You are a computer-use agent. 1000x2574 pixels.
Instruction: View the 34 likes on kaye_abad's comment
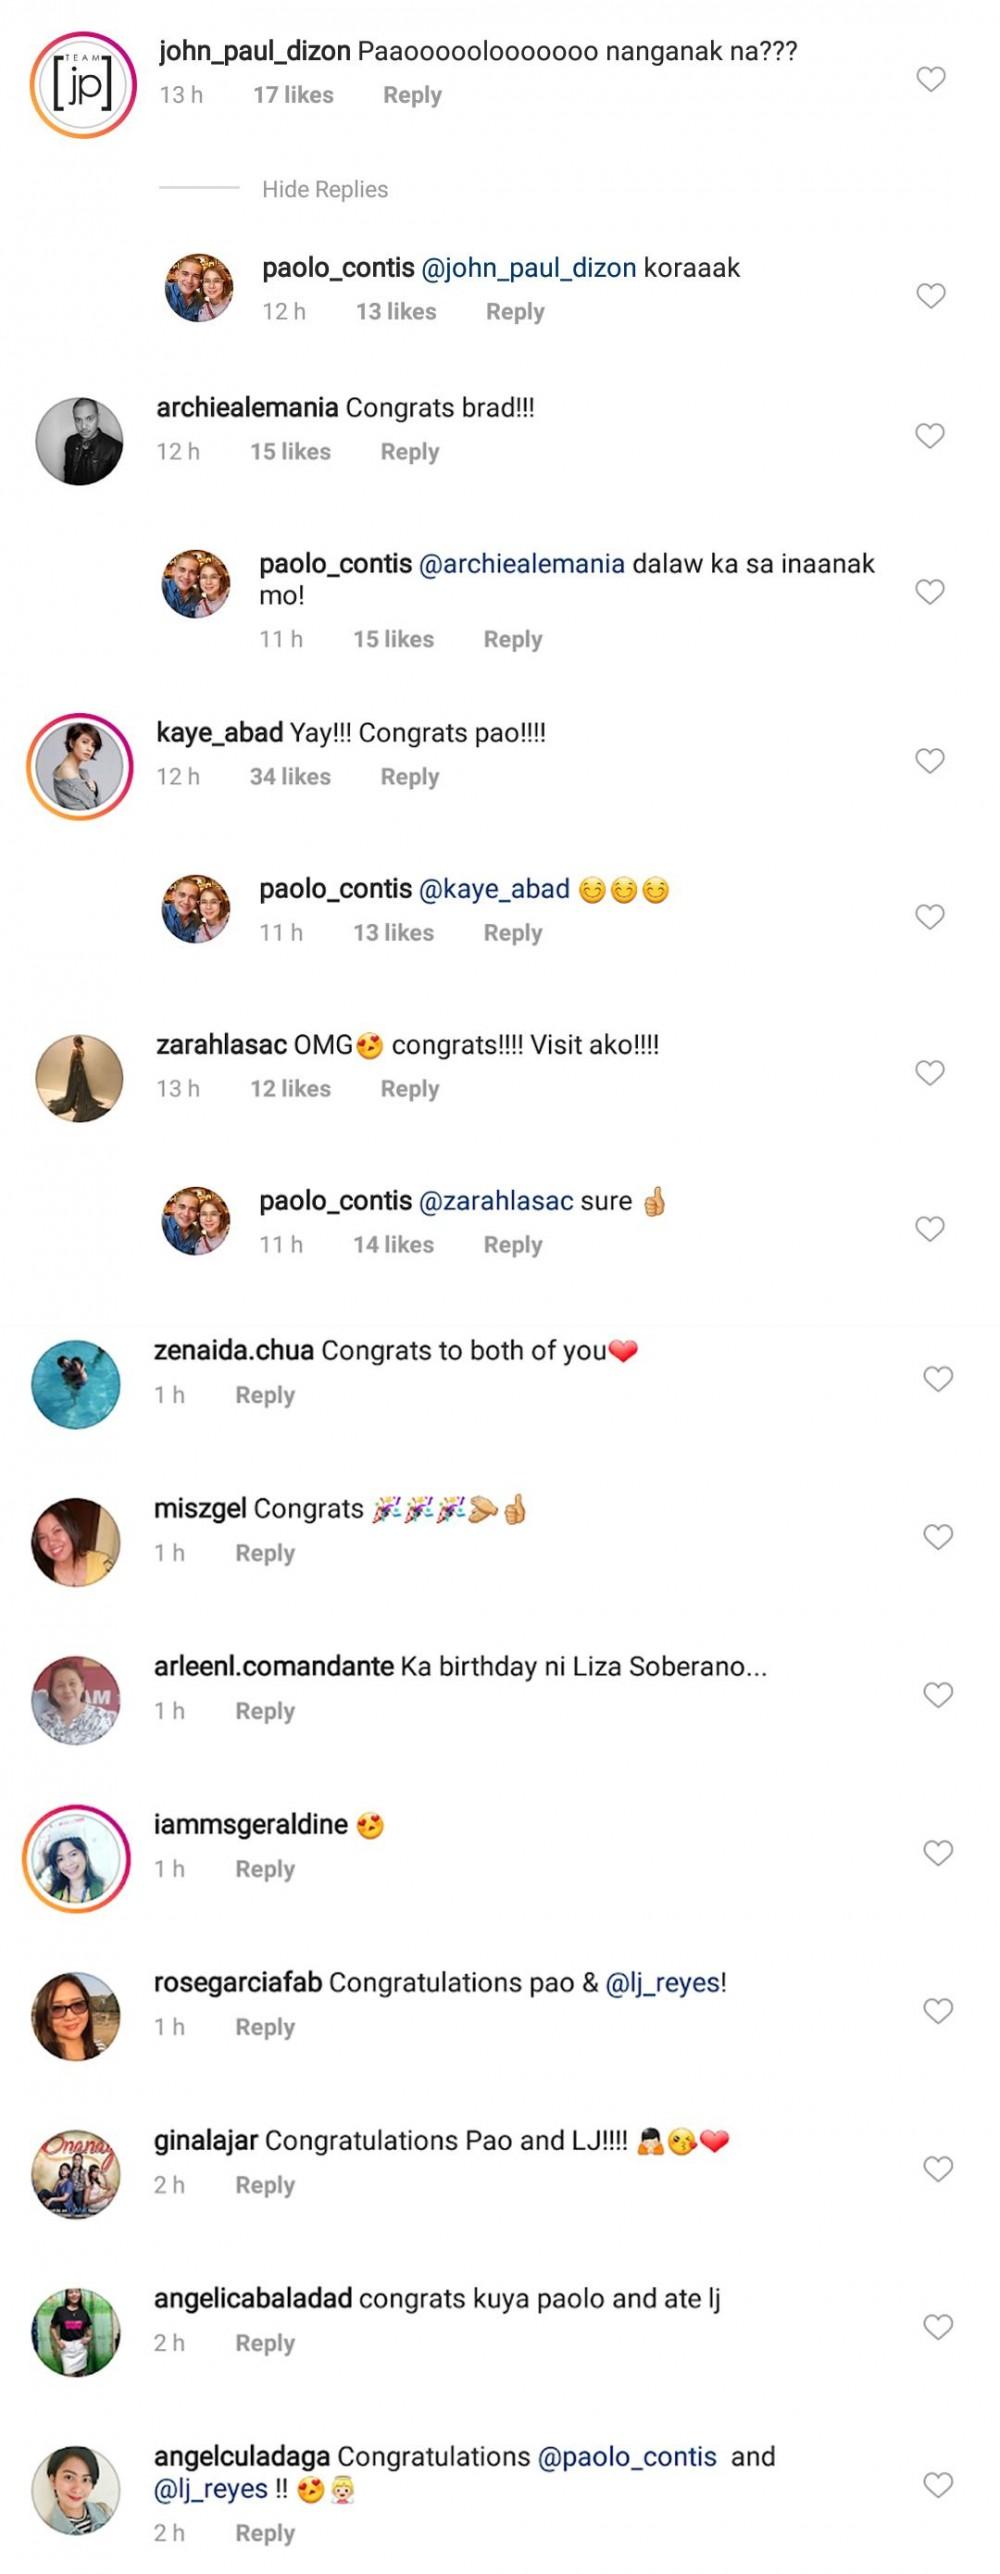(x=290, y=777)
